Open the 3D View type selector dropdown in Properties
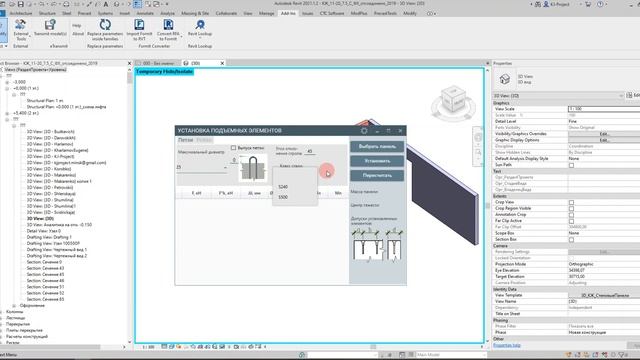The height and width of the screenshot is (360, 640). tap(558, 96)
